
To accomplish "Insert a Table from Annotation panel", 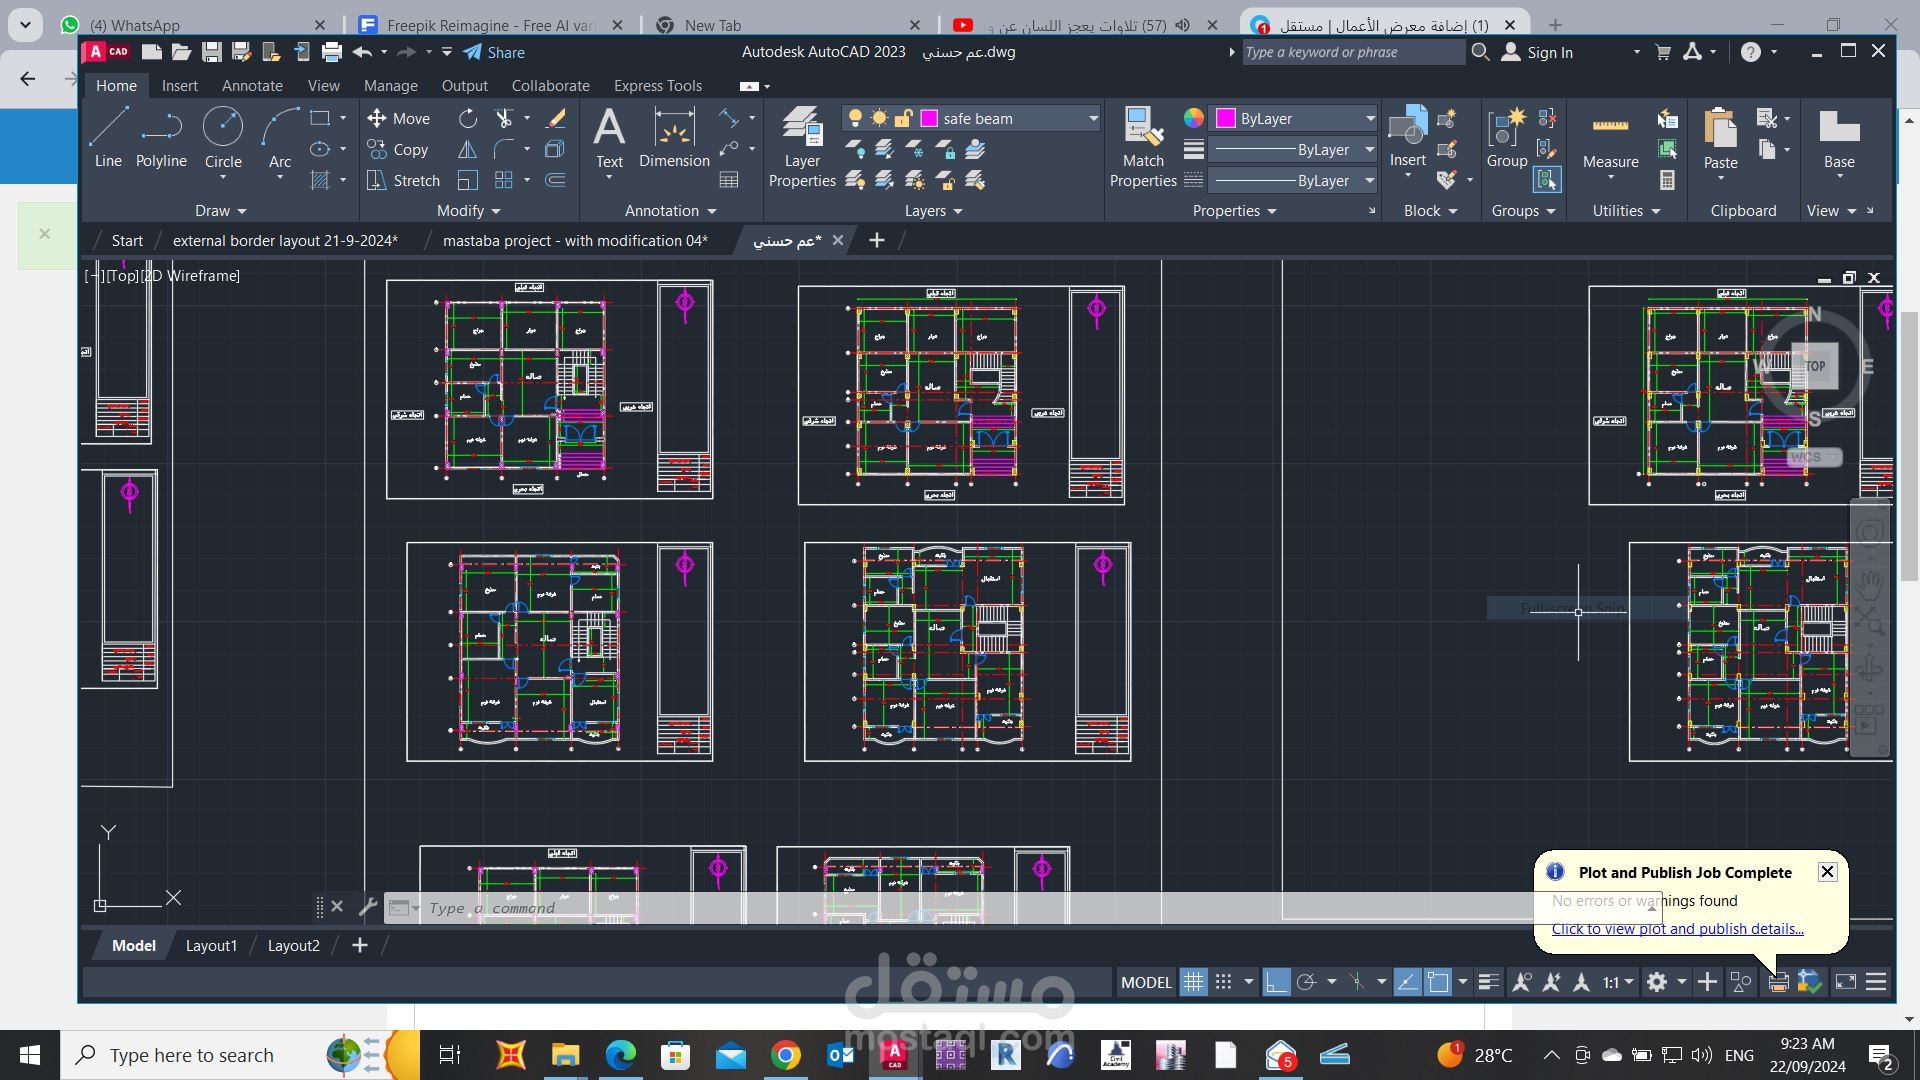I will pos(729,180).
